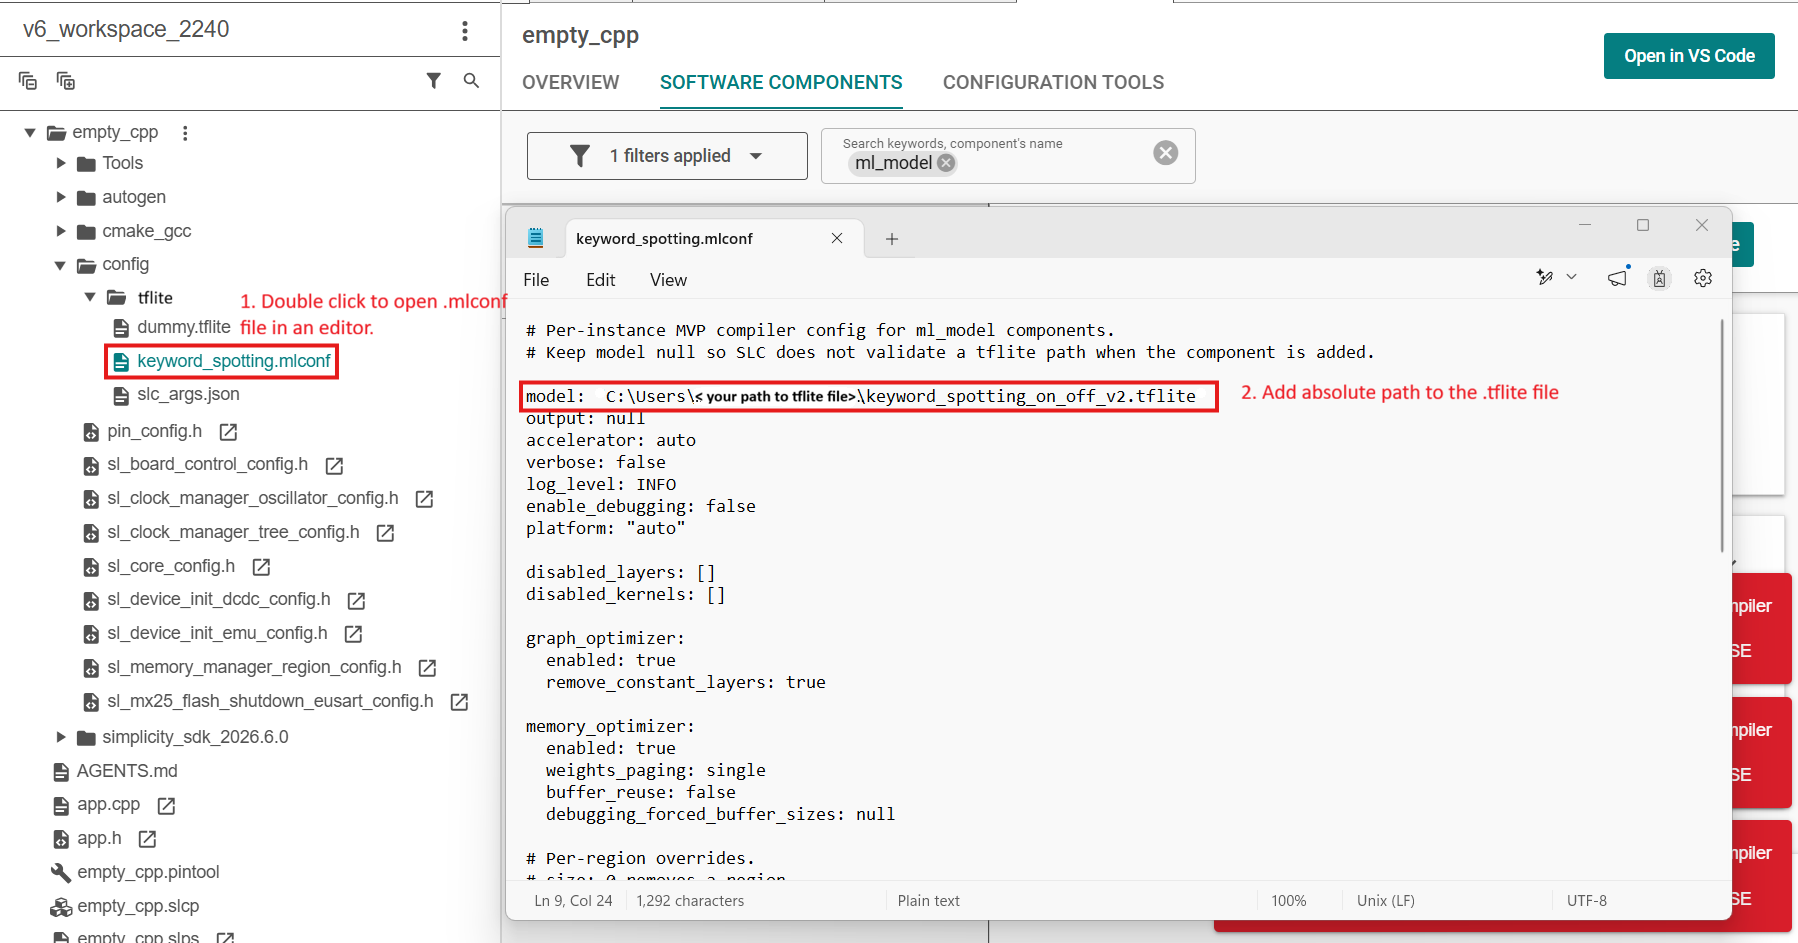Open the '1 filters applied' dropdown

pyautogui.click(x=667, y=156)
